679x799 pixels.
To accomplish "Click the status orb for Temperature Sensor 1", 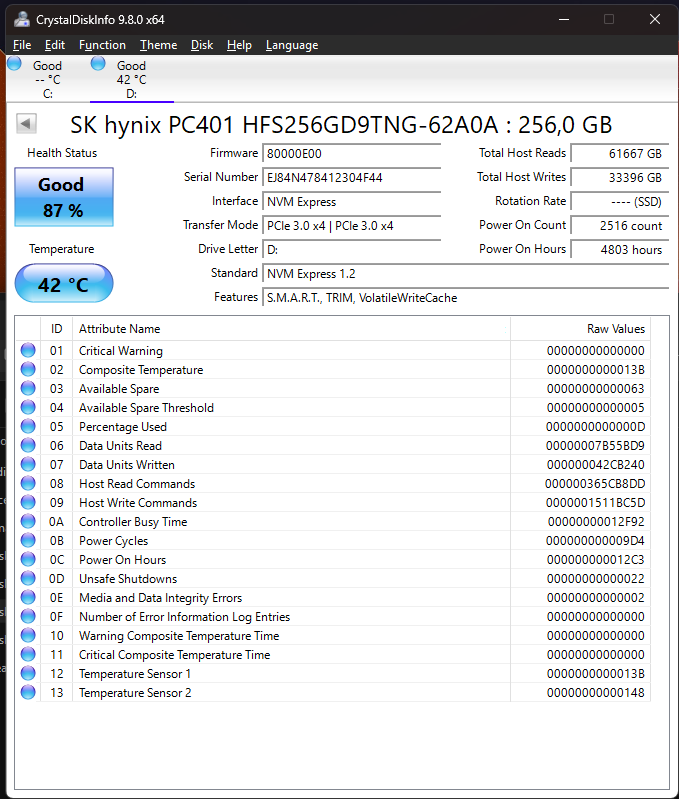I will click(28, 673).
